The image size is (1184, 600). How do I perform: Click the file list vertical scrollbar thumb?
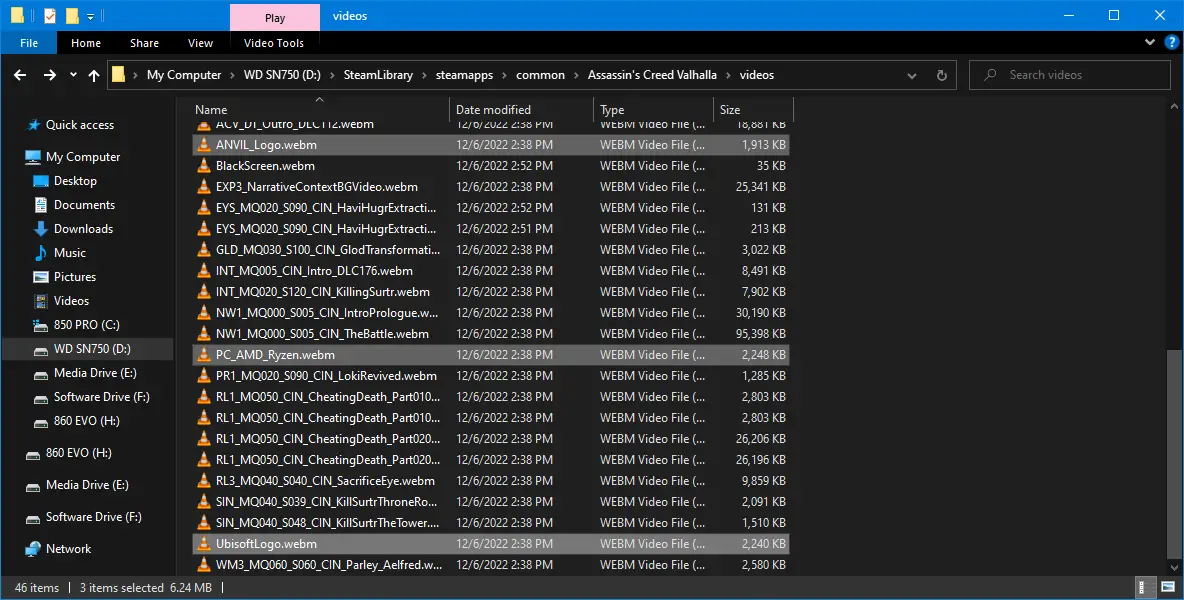[1173, 453]
